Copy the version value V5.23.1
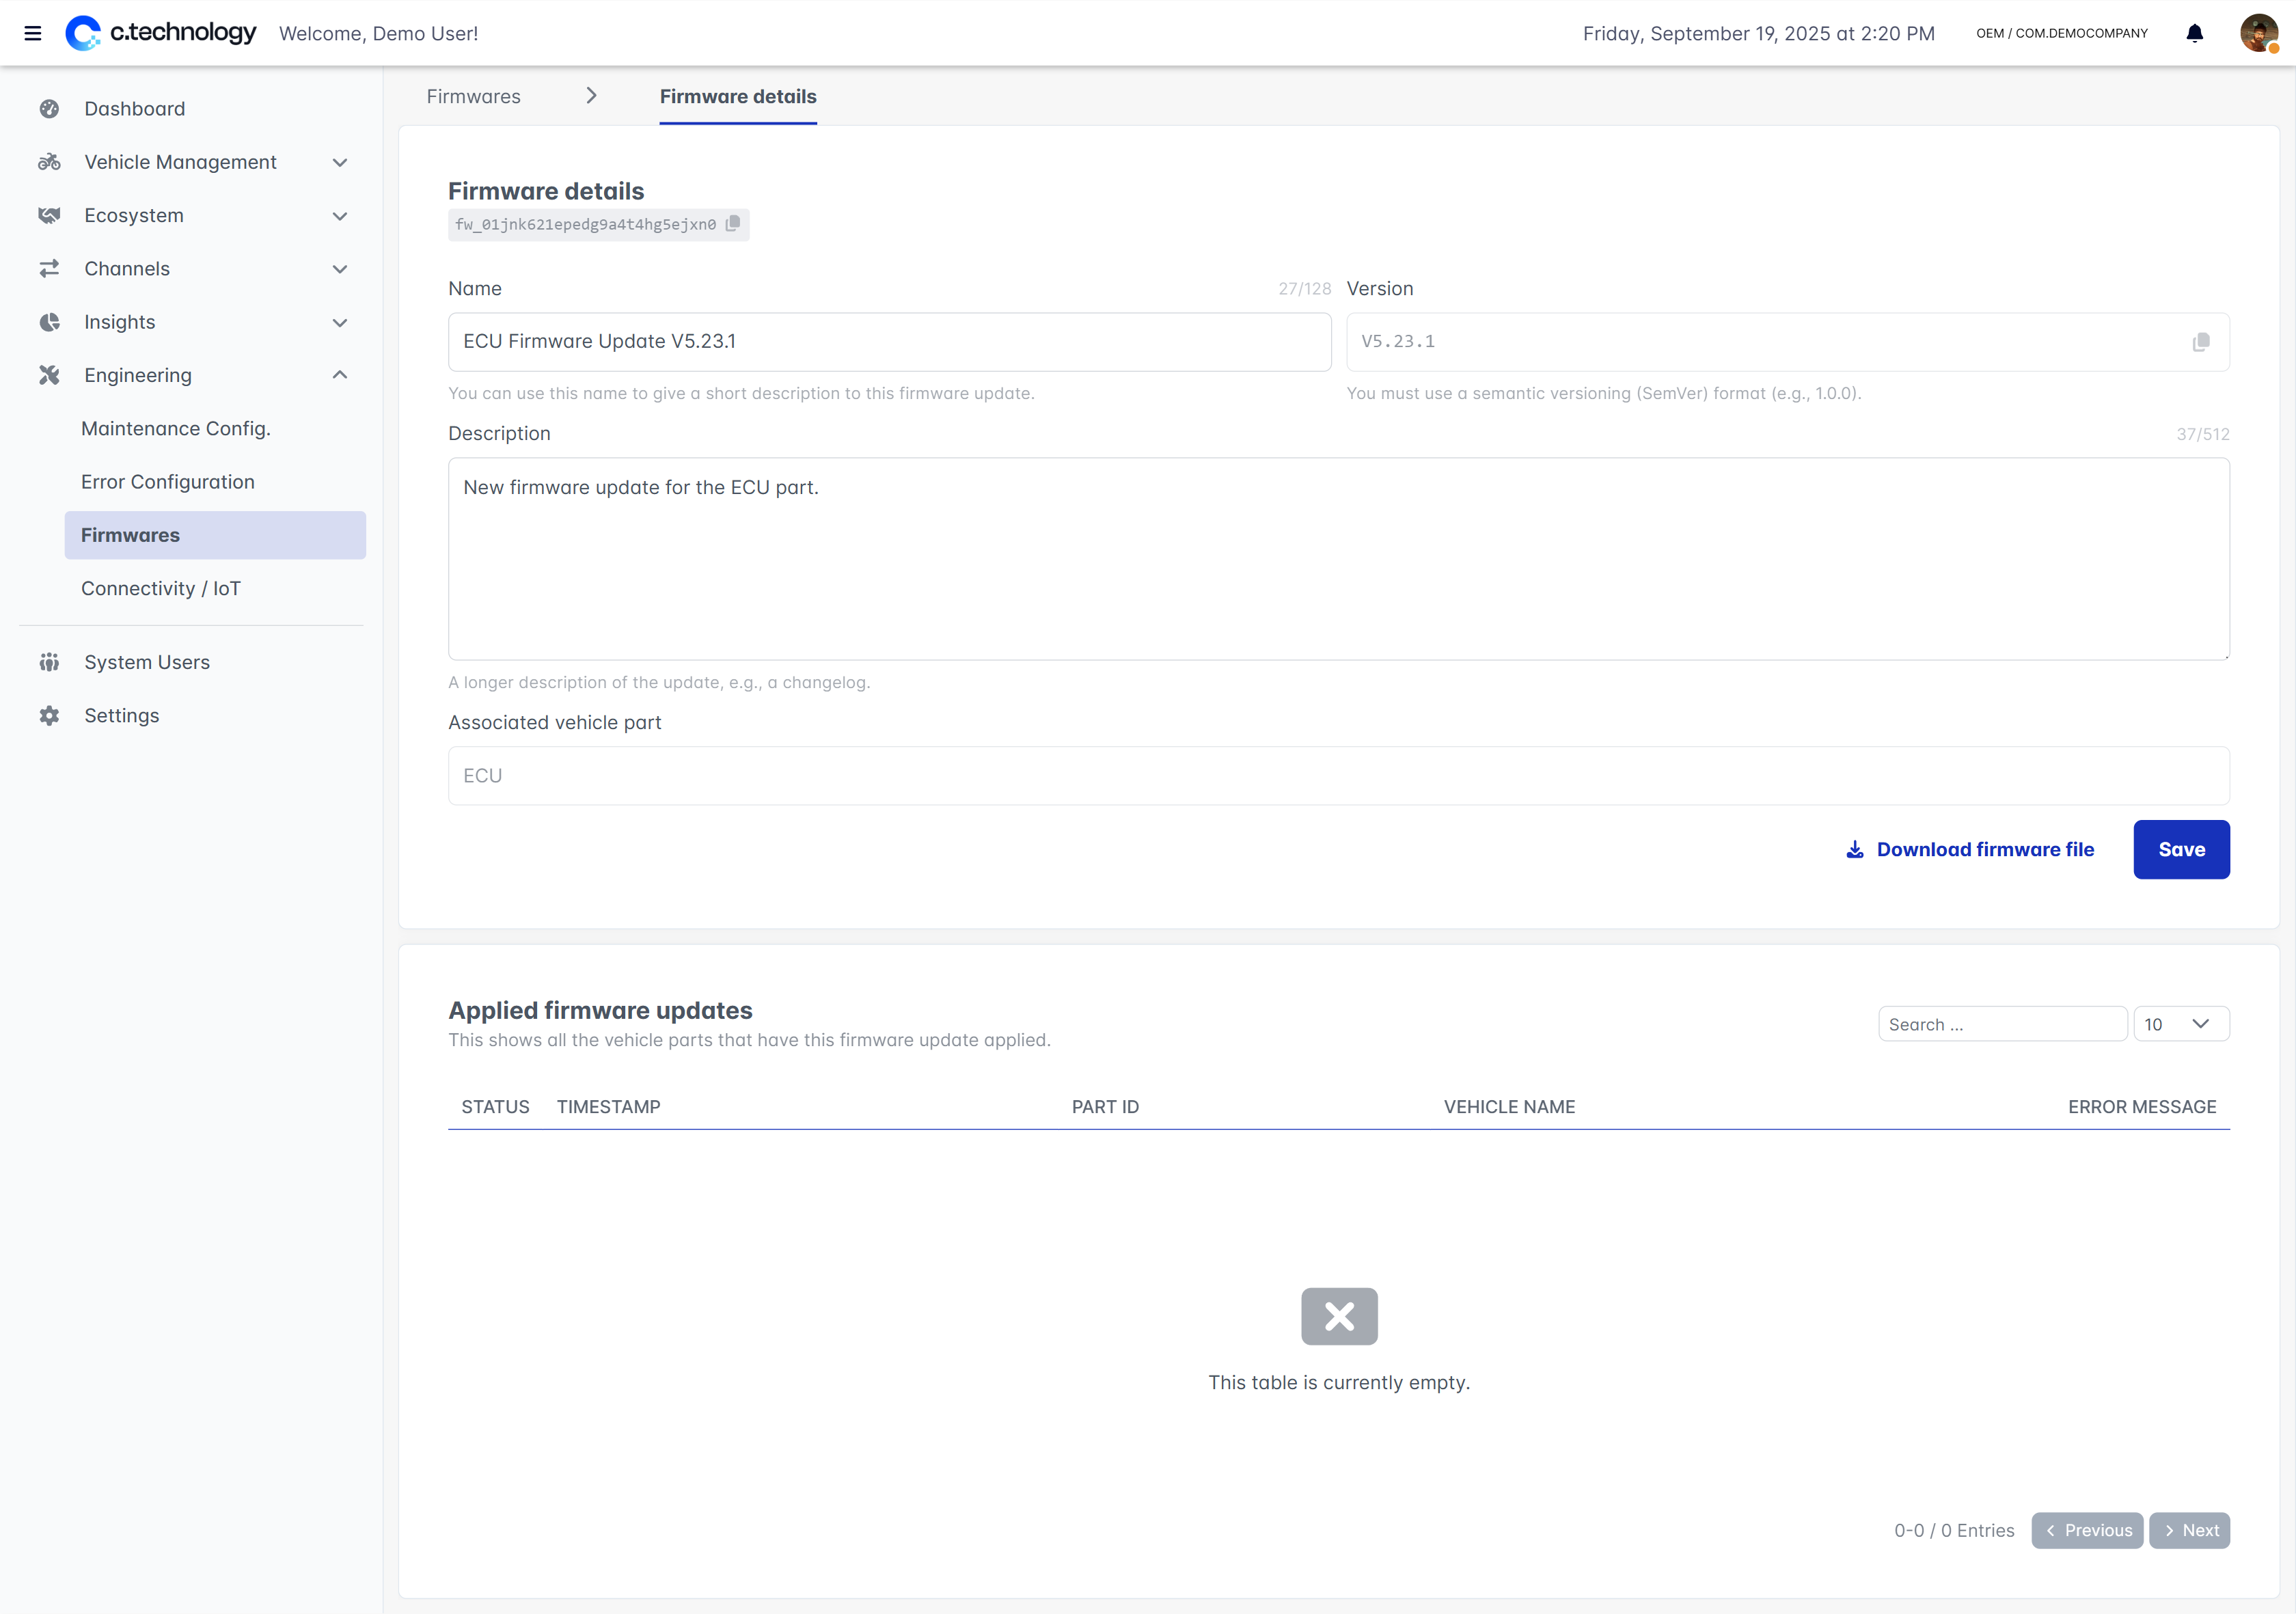Screen dimensions: 2296x1614 pos(2200,342)
